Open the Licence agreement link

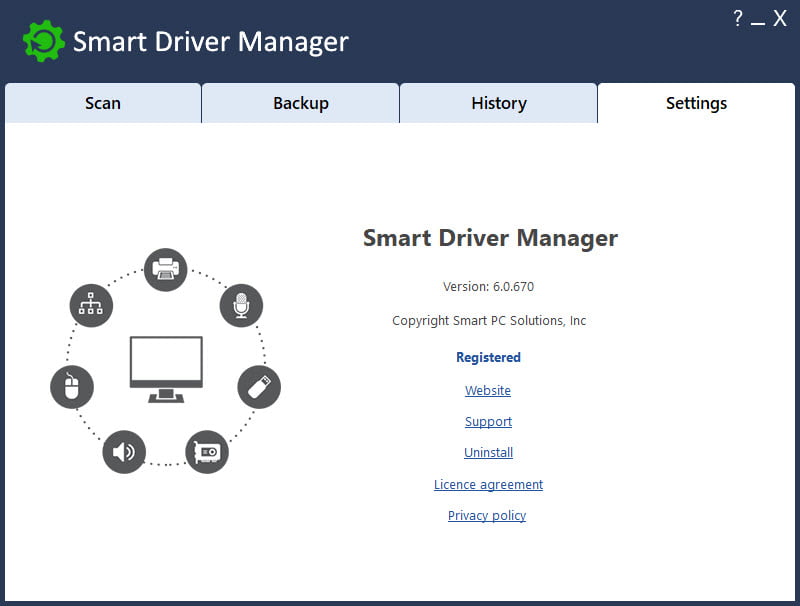coord(488,485)
